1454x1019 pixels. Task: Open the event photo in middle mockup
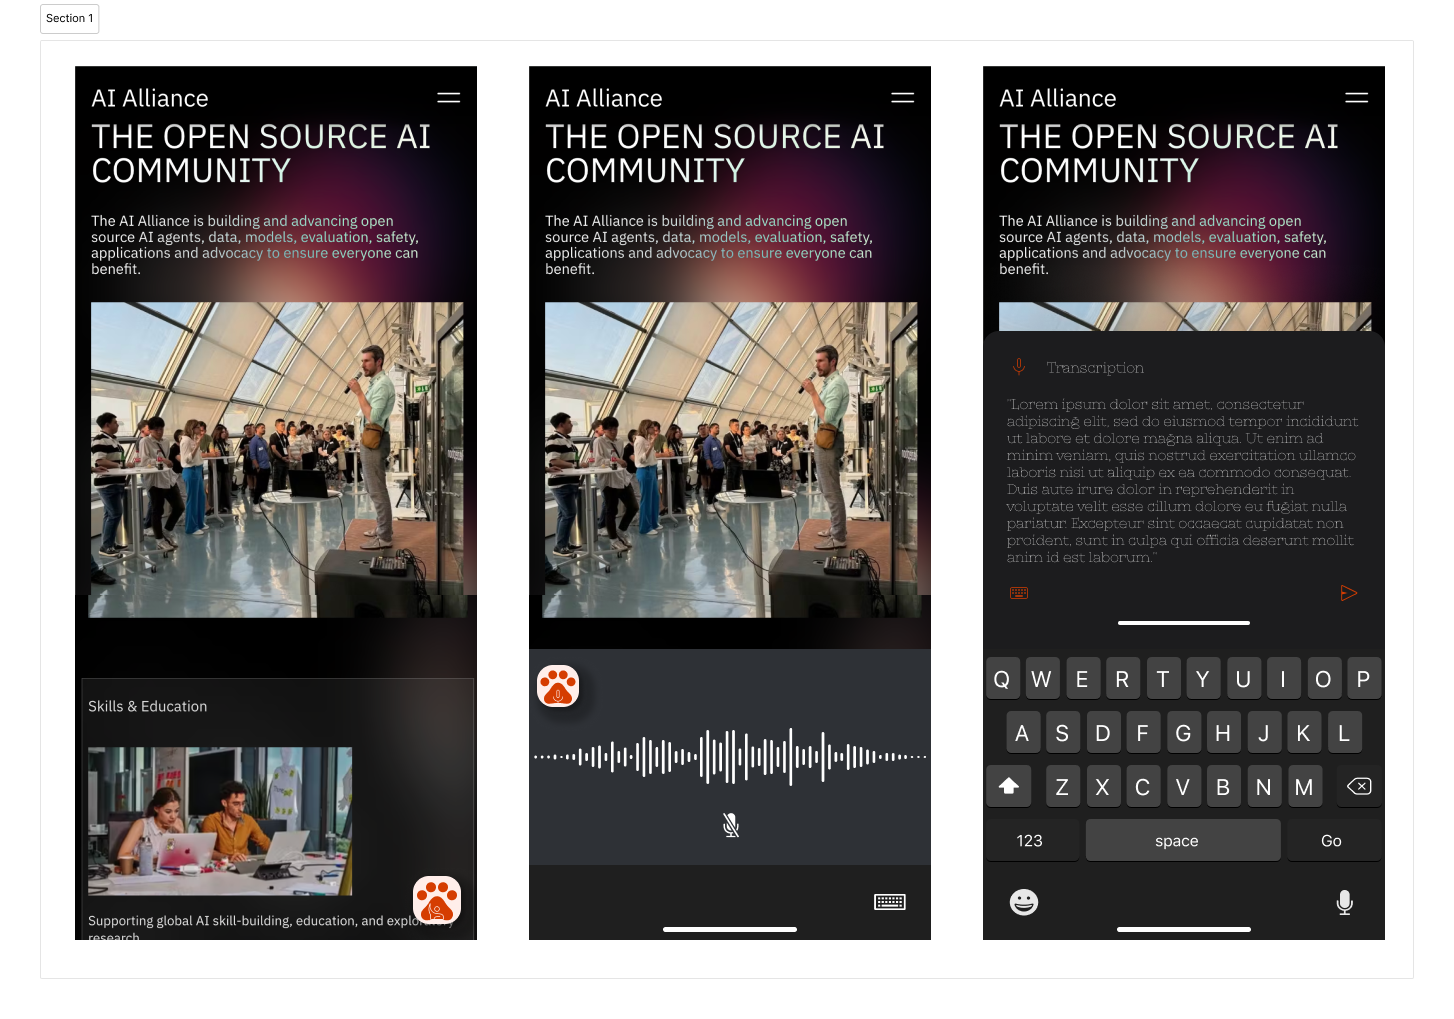[x=731, y=460]
